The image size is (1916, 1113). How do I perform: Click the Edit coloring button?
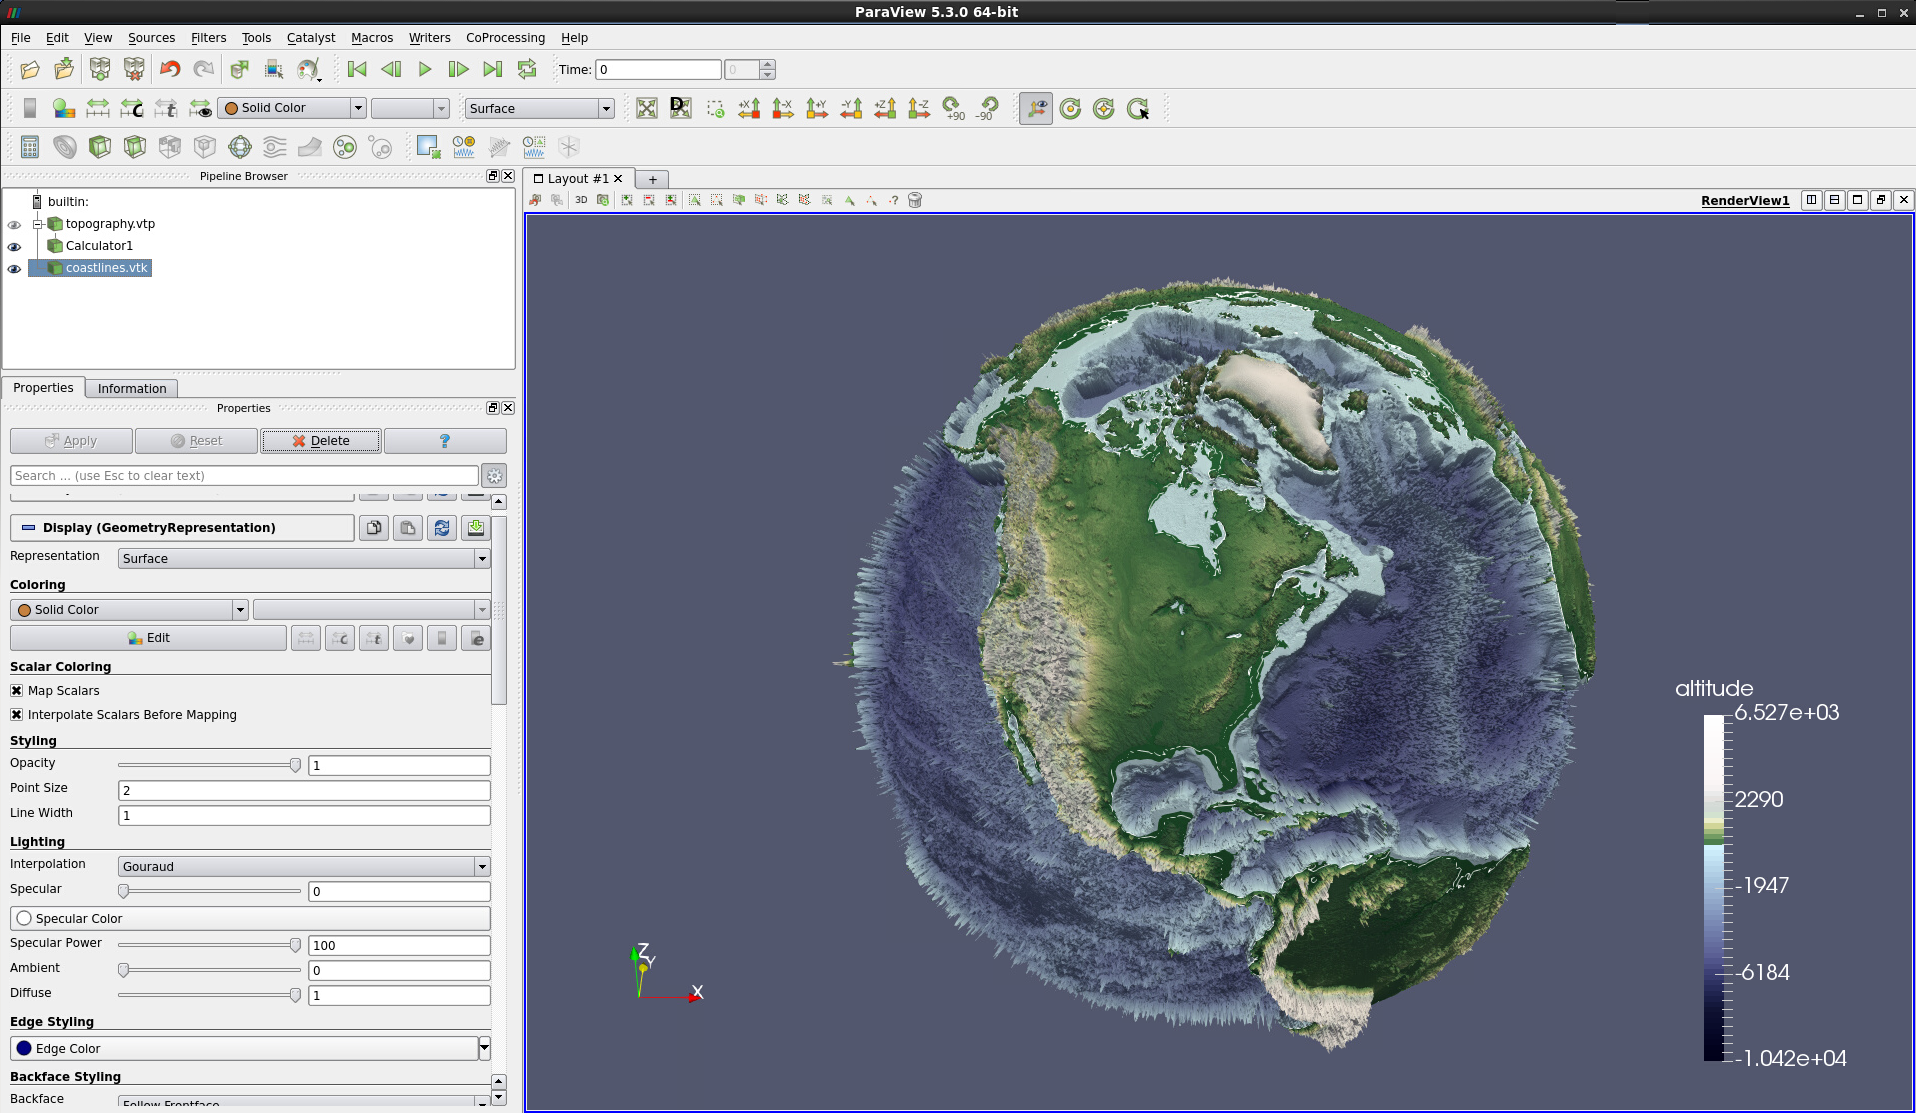click(x=149, y=638)
